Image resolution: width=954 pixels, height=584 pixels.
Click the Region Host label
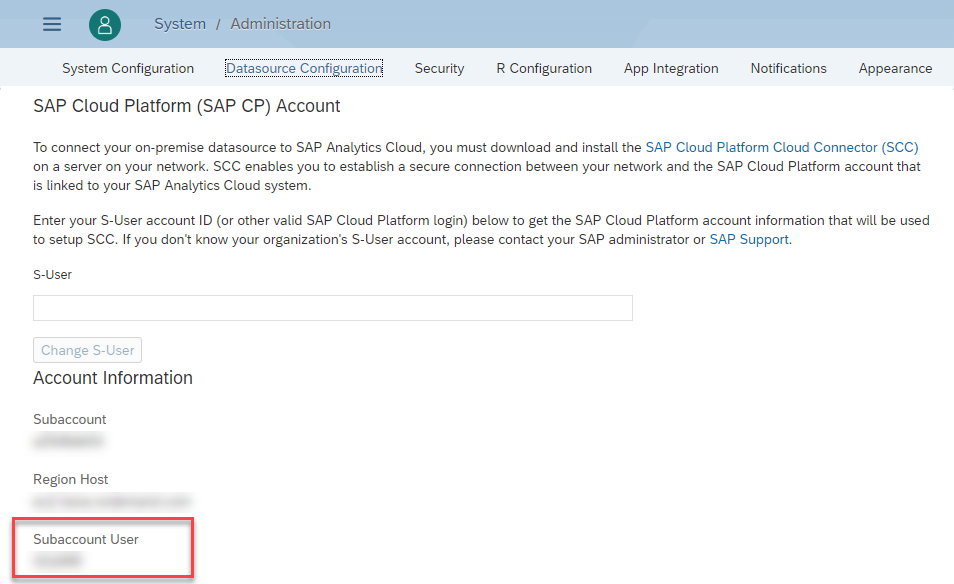tap(71, 479)
